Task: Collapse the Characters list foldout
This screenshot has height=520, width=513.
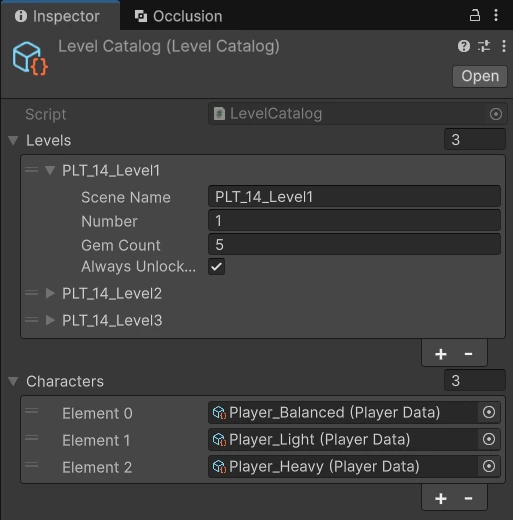Action: [x=13, y=381]
